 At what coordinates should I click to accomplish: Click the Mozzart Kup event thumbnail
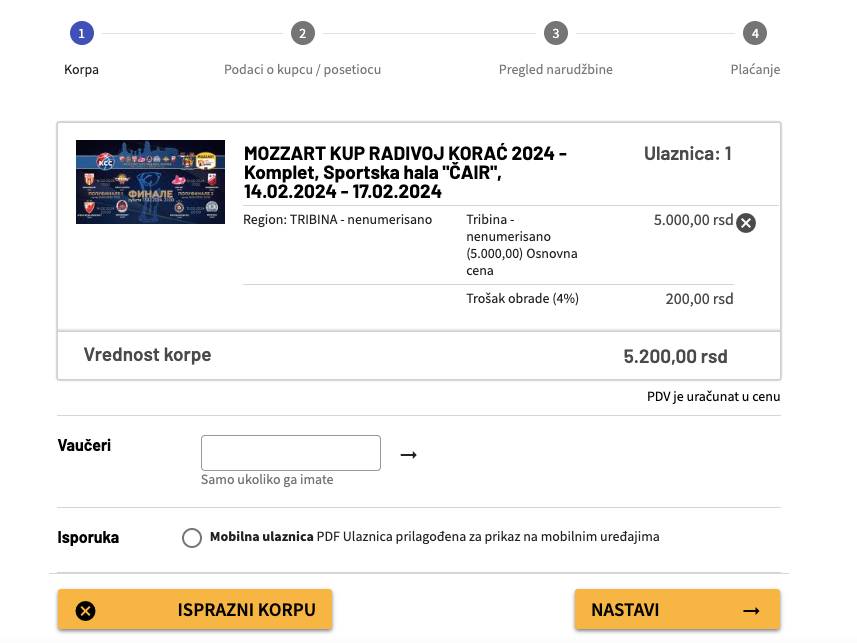150,181
